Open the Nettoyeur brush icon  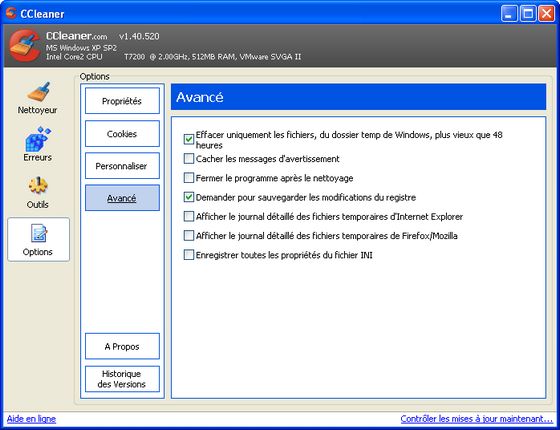coord(38,92)
